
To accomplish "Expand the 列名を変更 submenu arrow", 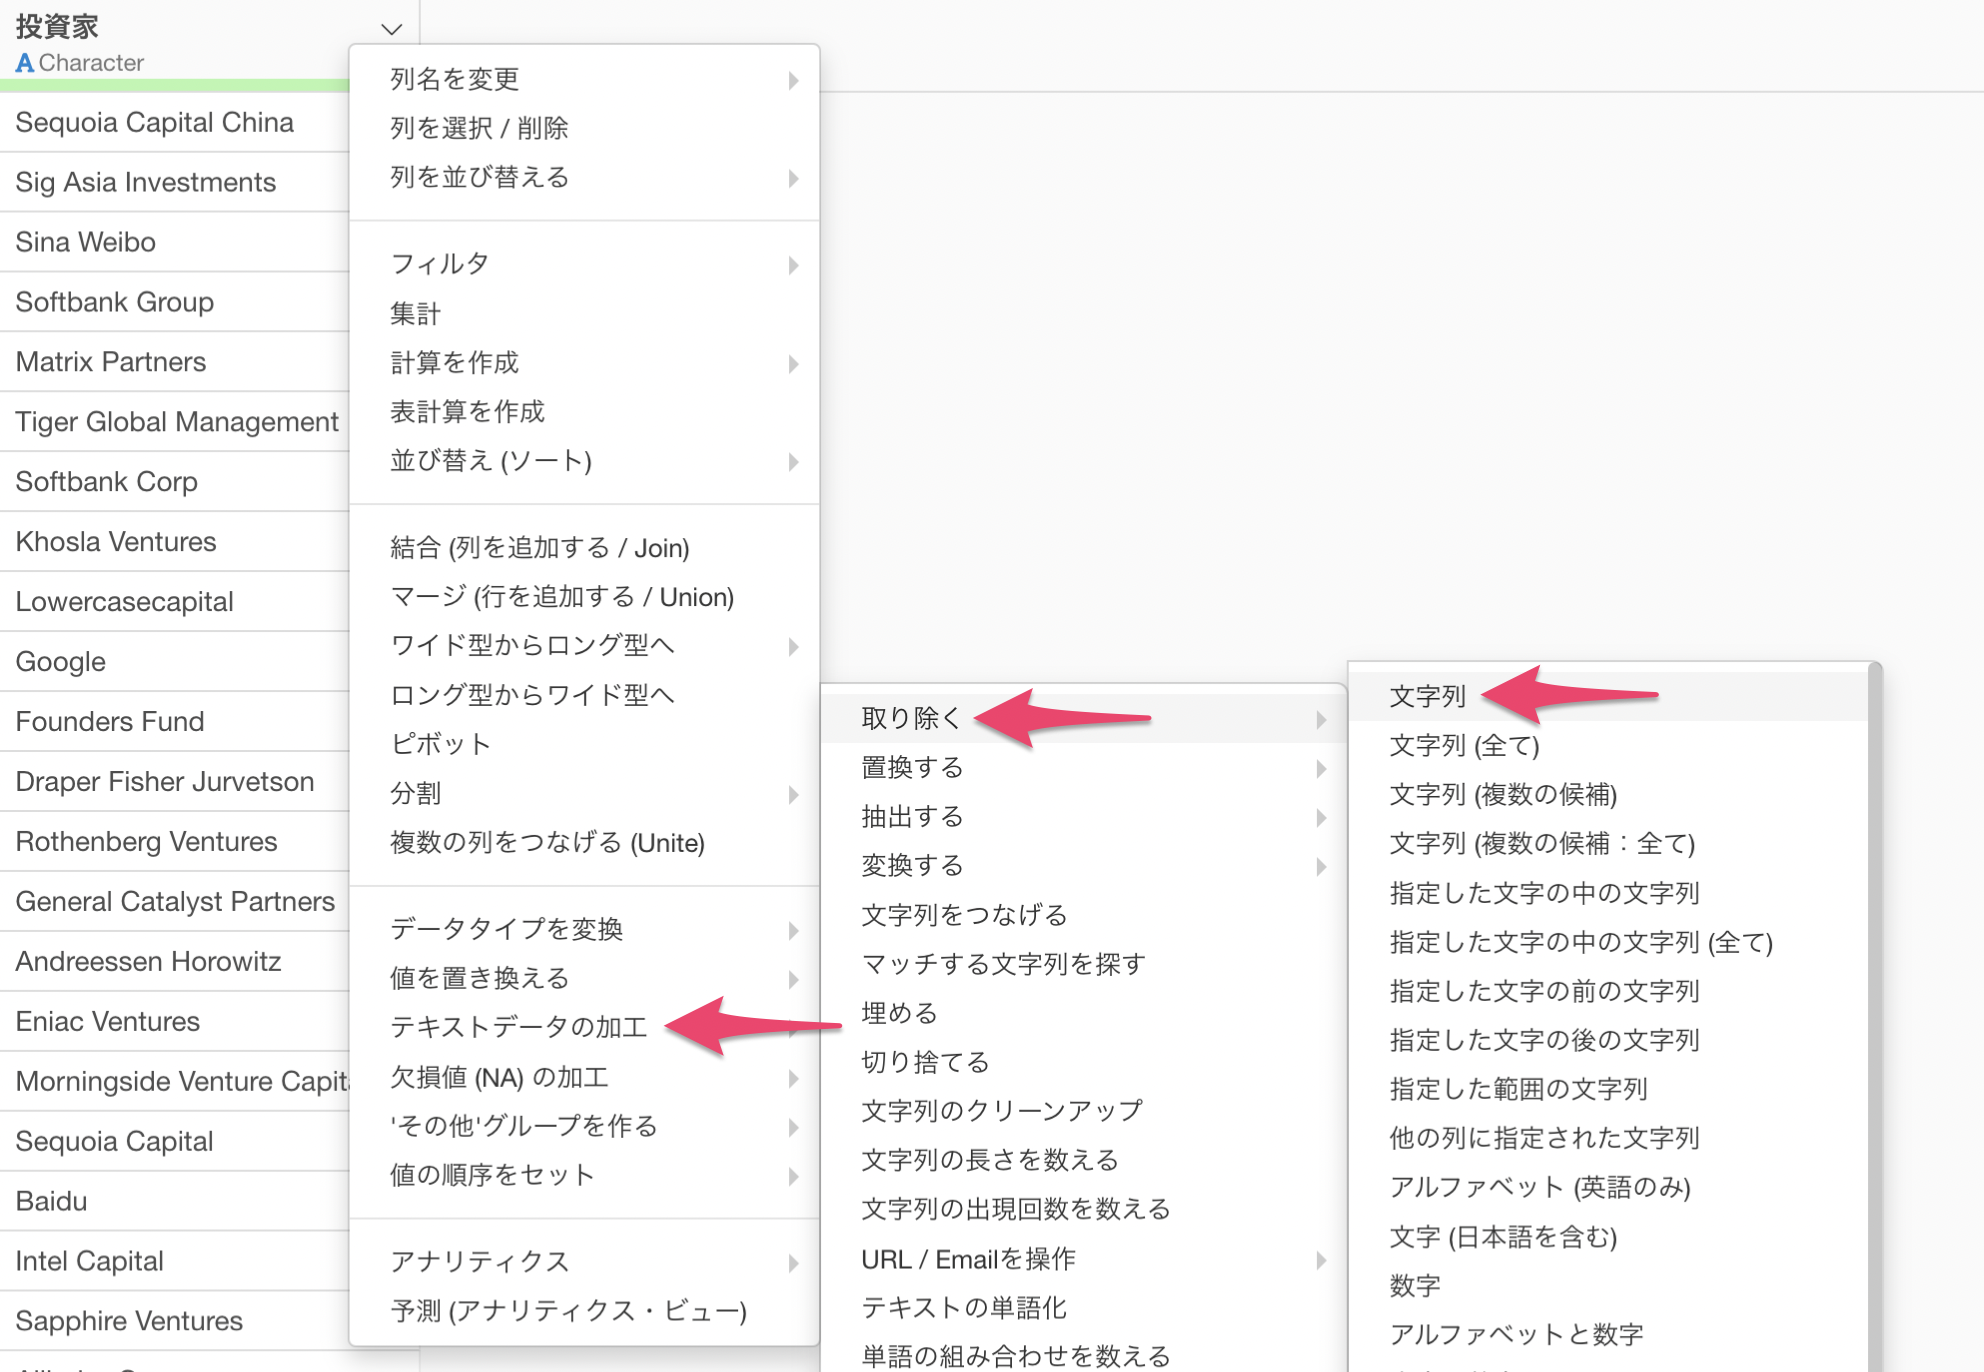I will (793, 80).
